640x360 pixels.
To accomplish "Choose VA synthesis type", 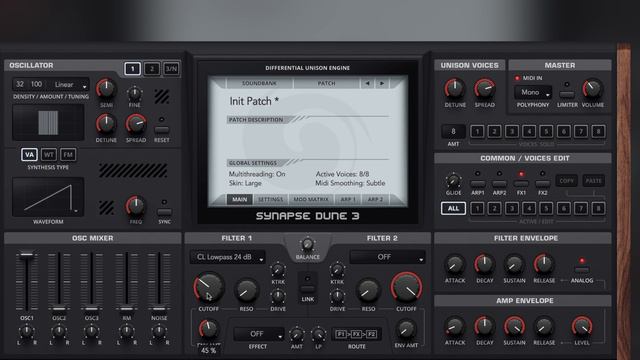I will click(x=29, y=155).
